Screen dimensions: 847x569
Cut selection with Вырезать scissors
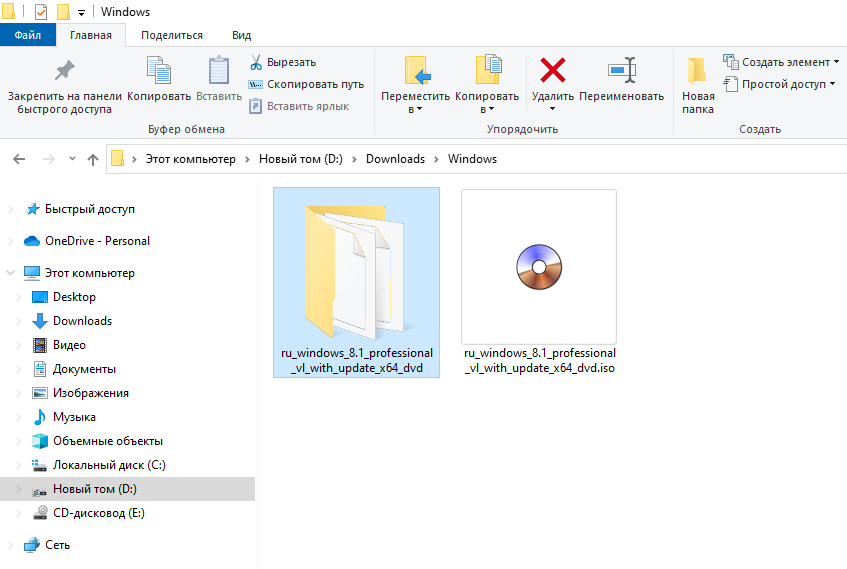click(x=283, y=62)
